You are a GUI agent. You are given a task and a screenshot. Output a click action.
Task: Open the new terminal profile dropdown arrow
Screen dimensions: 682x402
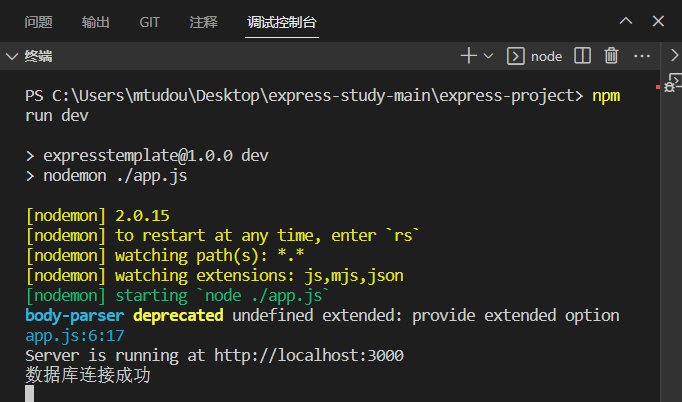488,56
